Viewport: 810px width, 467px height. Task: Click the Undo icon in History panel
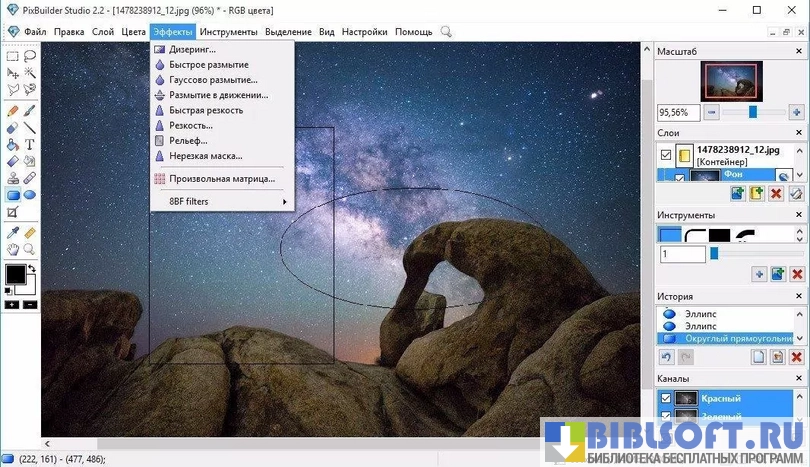pyautogui.click(x=666, y=357)
